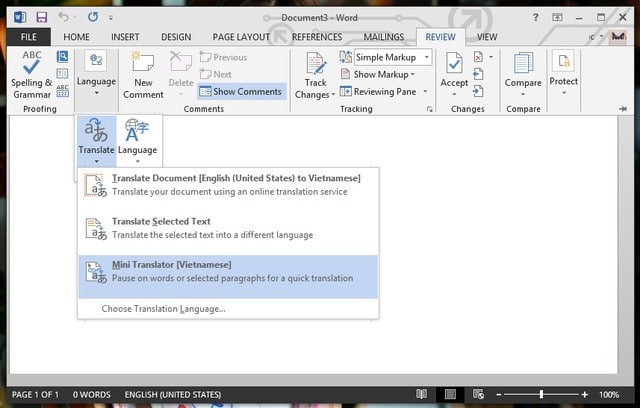Open the Simple Markup display combo box
The width and height of the screenshot is (640, 408).
pyautogui.click(x=393, y=57)
